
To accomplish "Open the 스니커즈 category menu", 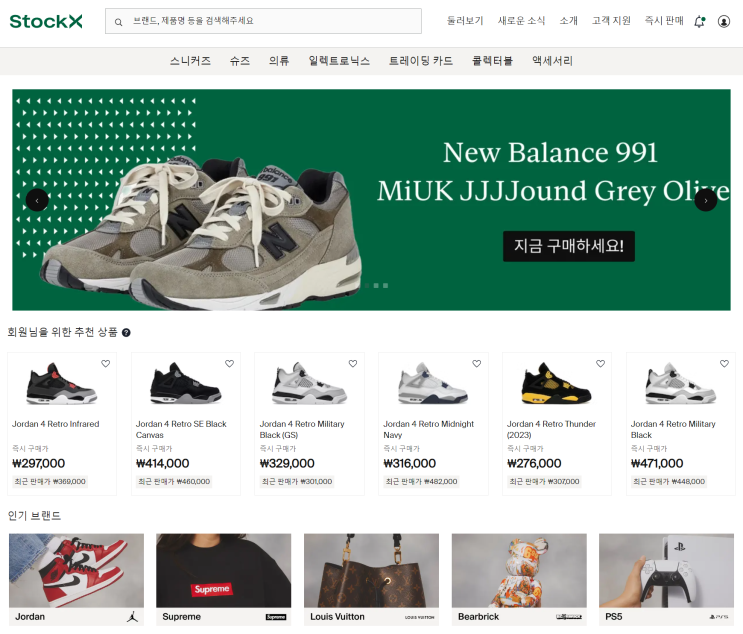I will (190, 61).
